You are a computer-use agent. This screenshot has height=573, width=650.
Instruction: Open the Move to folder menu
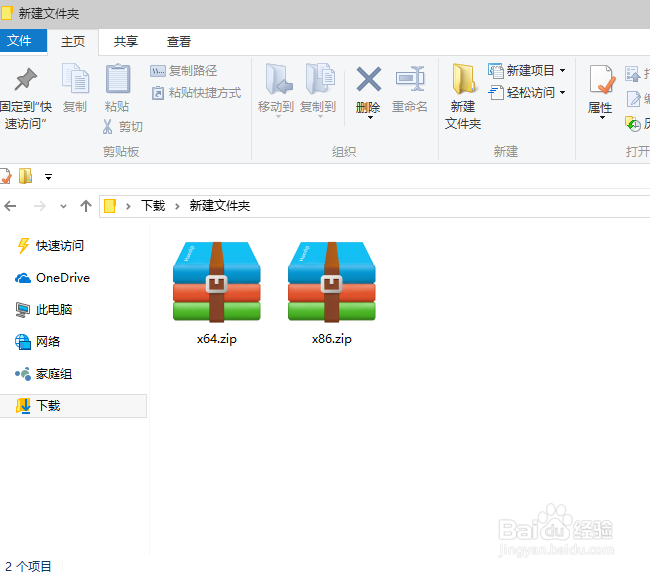(x=276, y=90)
